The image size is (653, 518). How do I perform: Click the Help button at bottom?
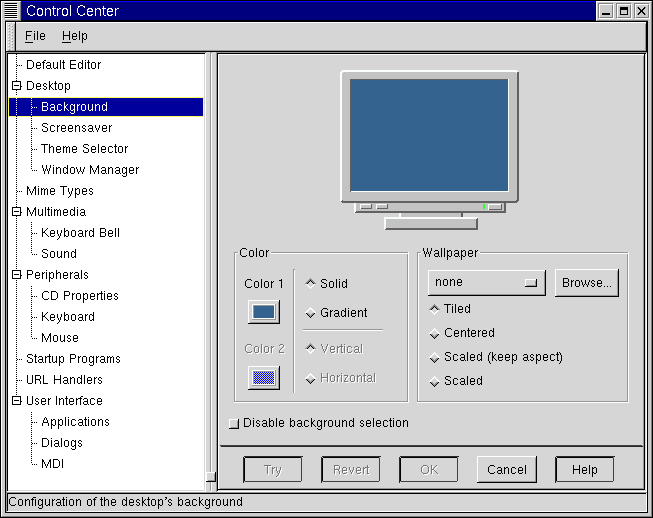pos(584,470)
